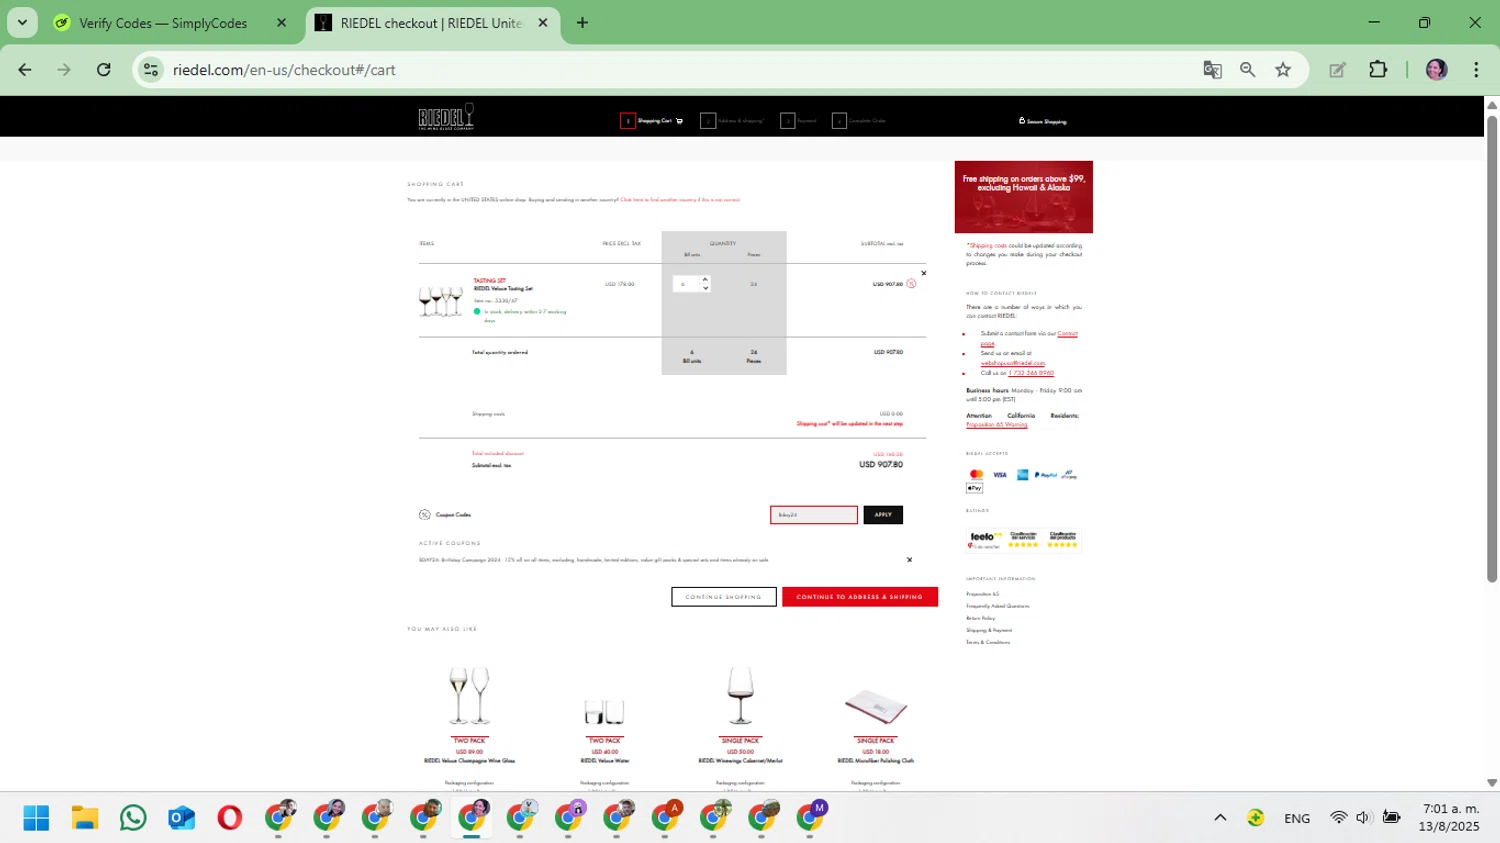Image resolution: width=1500 pixels, height=843 pixels.
Task: Open the RIEDEL Veloce Tasting Set title link
Action: click(503, 289)
